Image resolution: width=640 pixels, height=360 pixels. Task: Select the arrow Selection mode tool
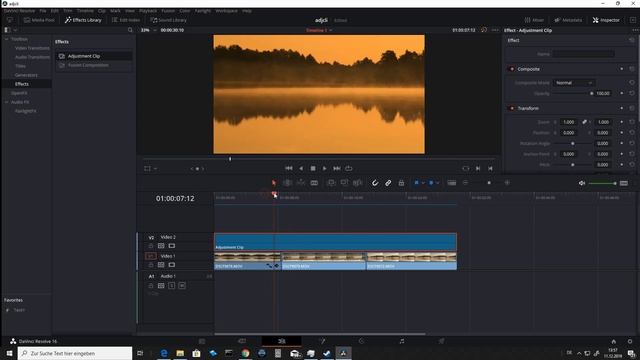pyautogui.click(x=274, y=183)
